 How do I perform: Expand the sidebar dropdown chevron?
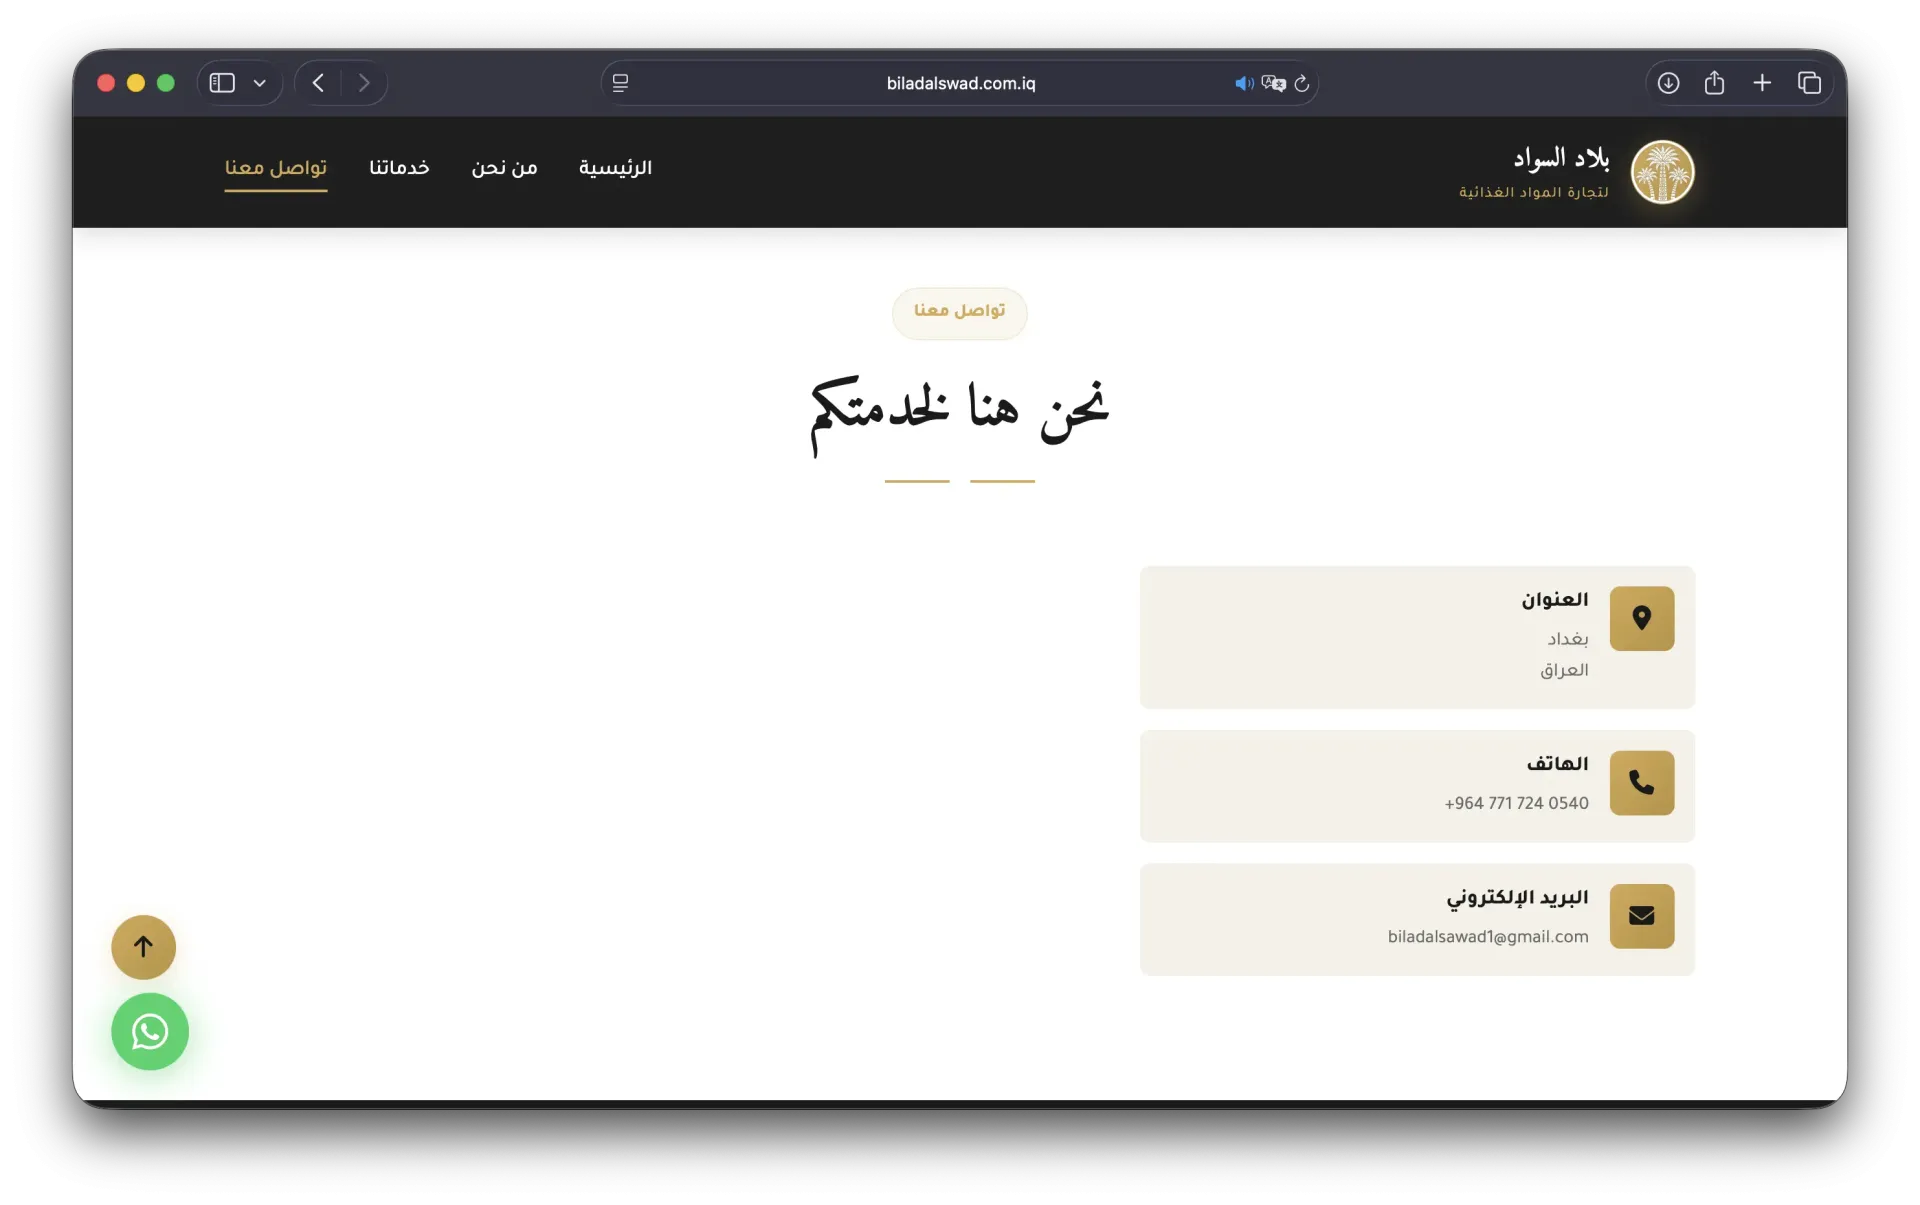[260, 83]
